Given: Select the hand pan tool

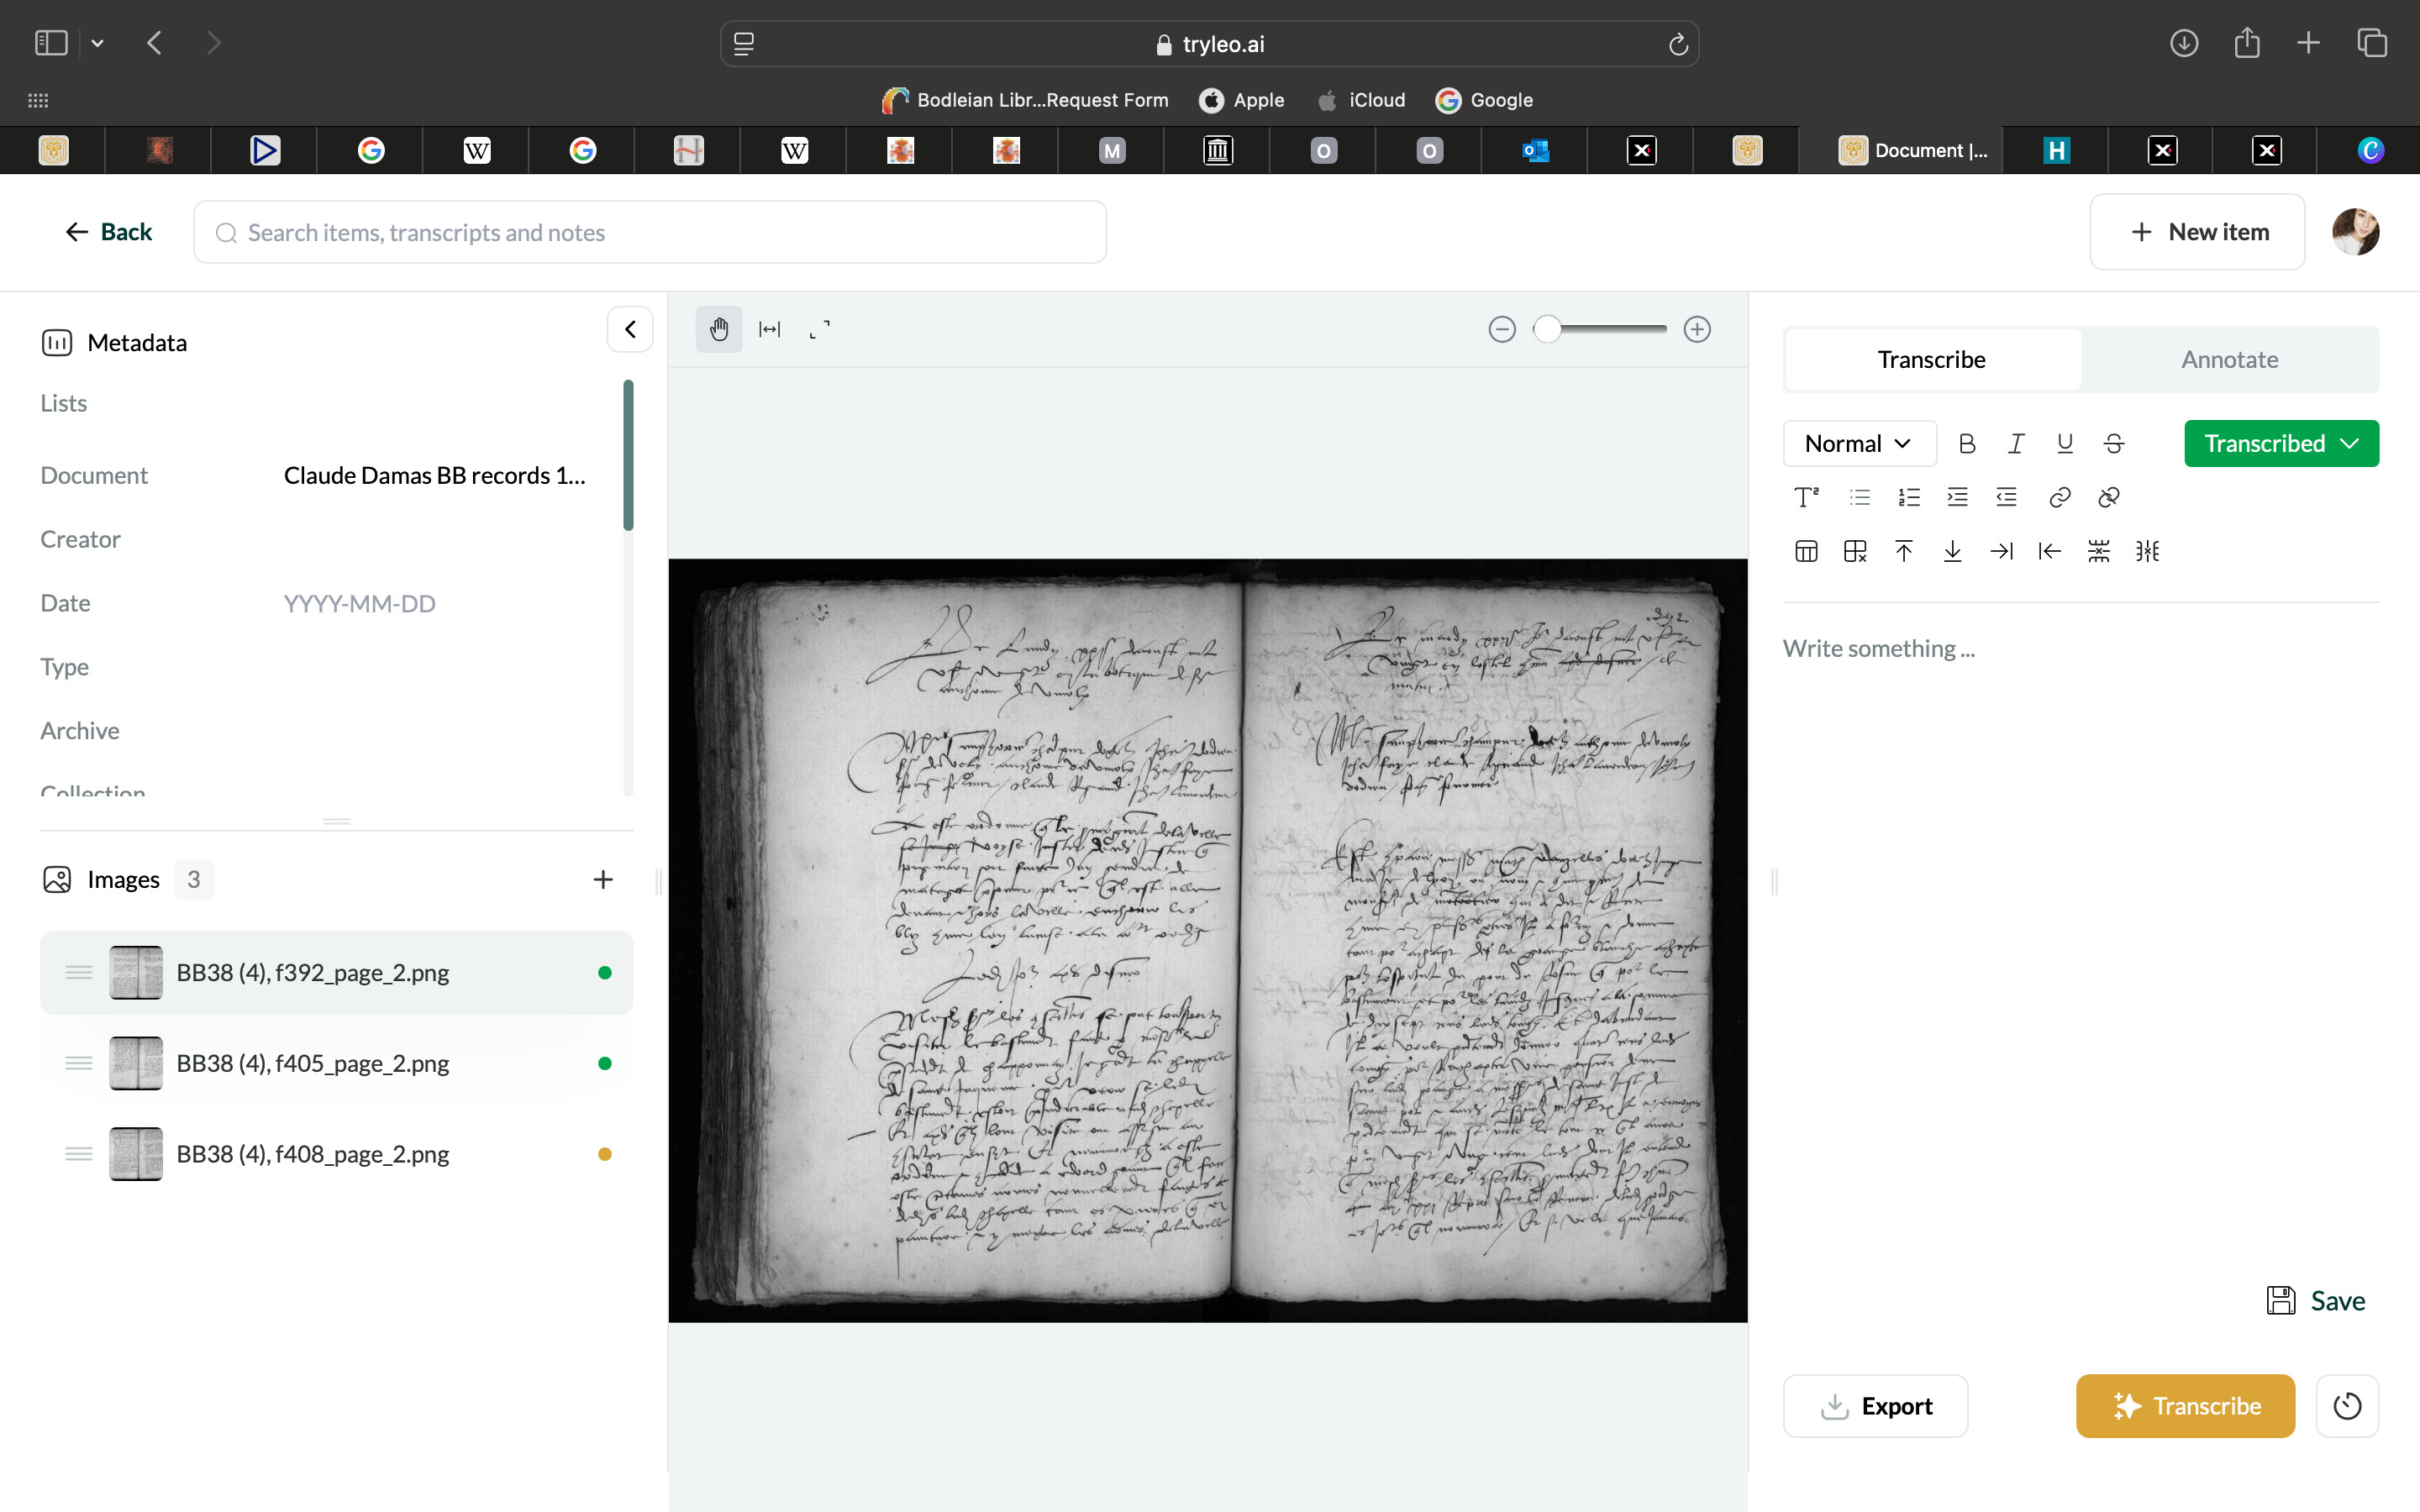Looking at the screenshot, I should [x=718, y=329].
